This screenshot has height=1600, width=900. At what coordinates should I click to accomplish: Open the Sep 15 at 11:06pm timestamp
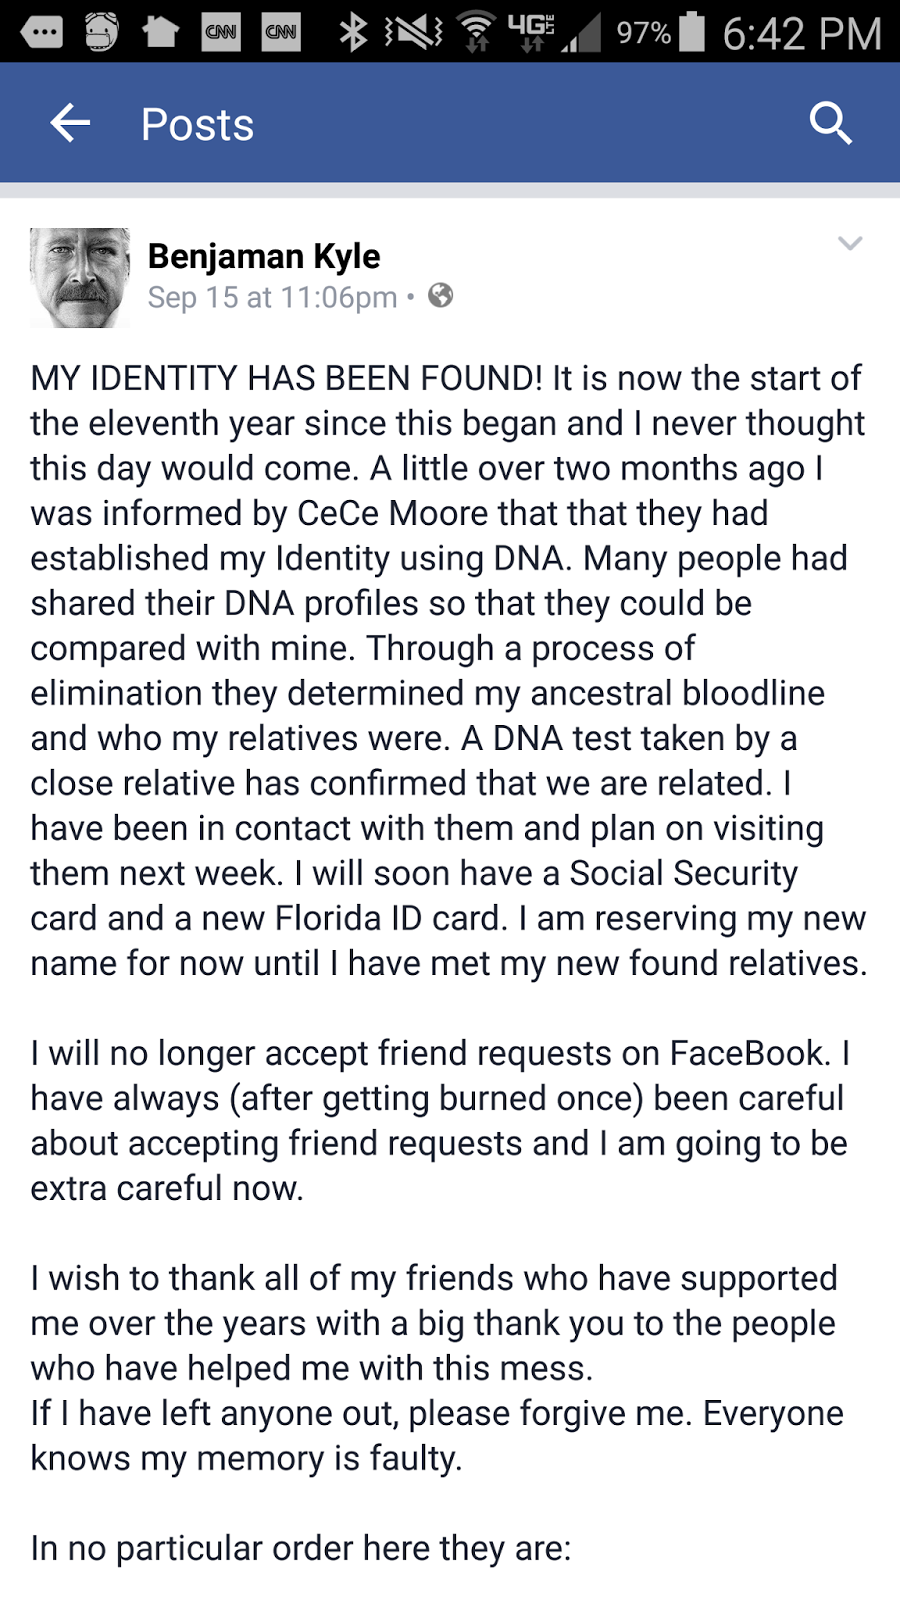[x=272, y=297]
